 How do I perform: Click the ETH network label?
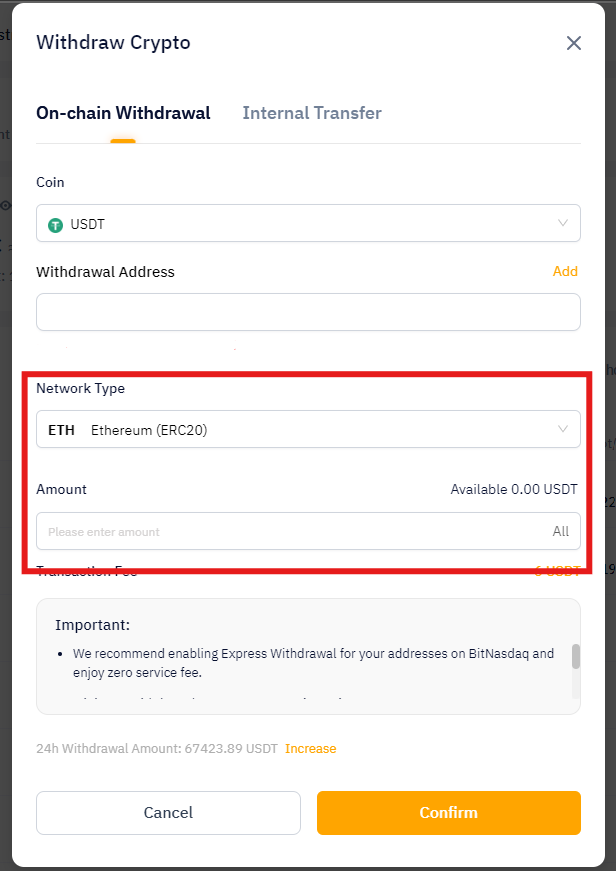61,430
